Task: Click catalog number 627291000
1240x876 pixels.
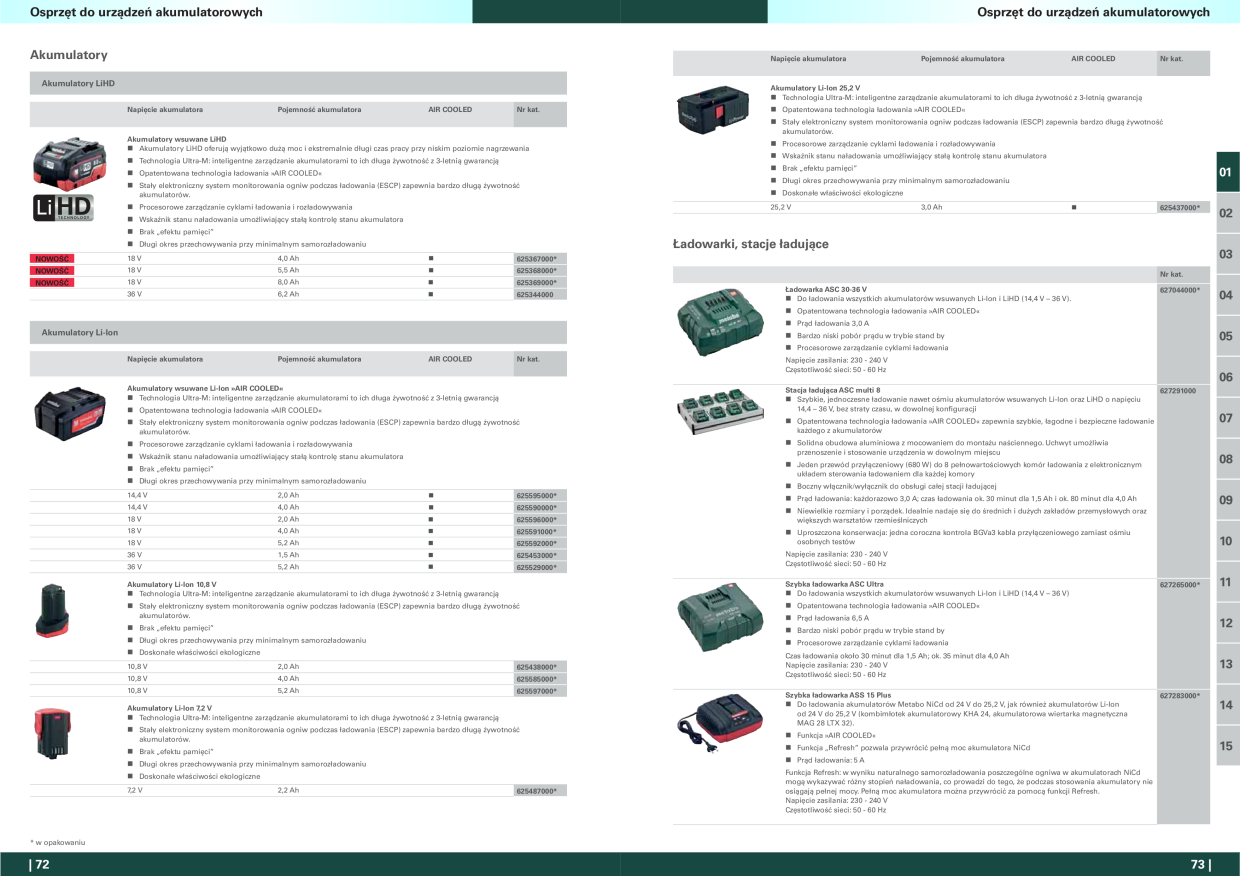Action: point(1178,390)
